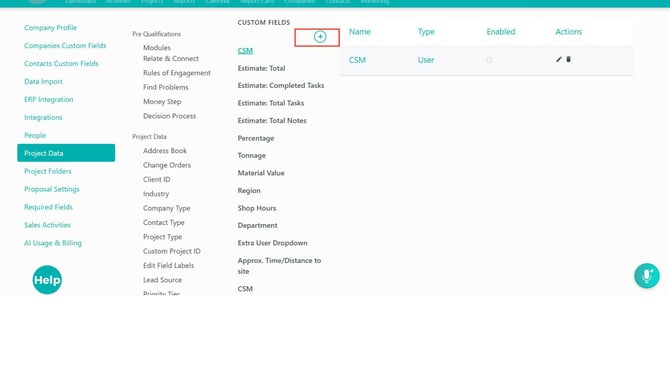Open Company Profile settings
The width and height of the screenshot is (670, 376).
coord(50,28)
